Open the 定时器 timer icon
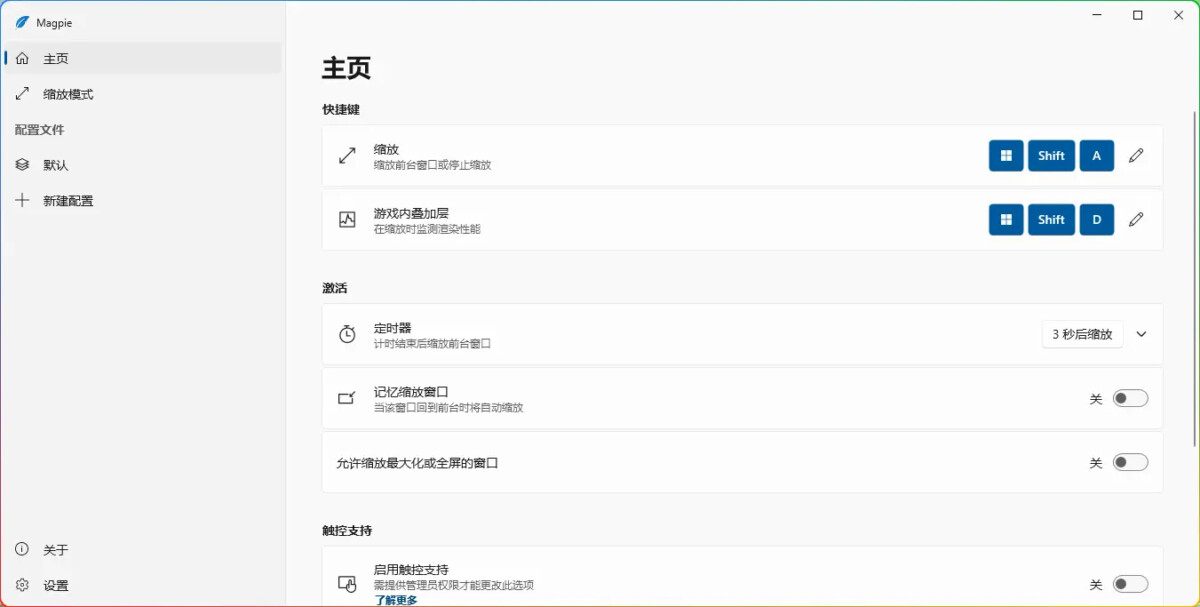The width and height of the screenshot is (1200, 607). (348, 333)
